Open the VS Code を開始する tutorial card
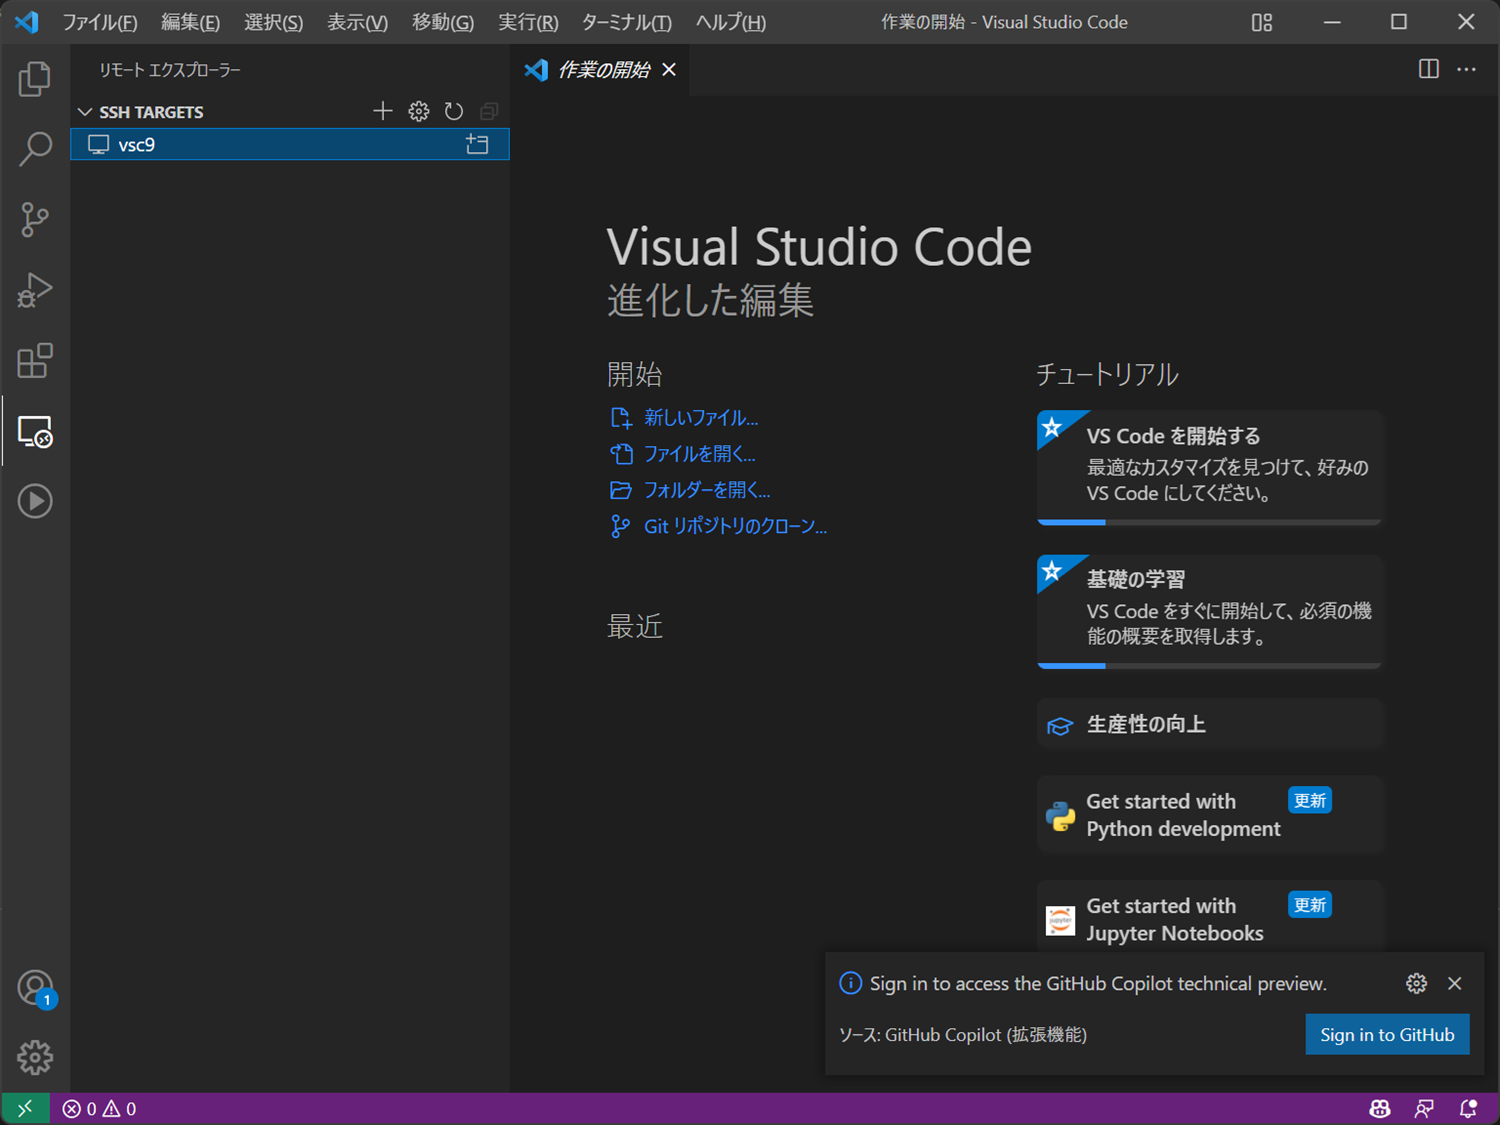The image size is (1500, 1125). [1210, 467]
